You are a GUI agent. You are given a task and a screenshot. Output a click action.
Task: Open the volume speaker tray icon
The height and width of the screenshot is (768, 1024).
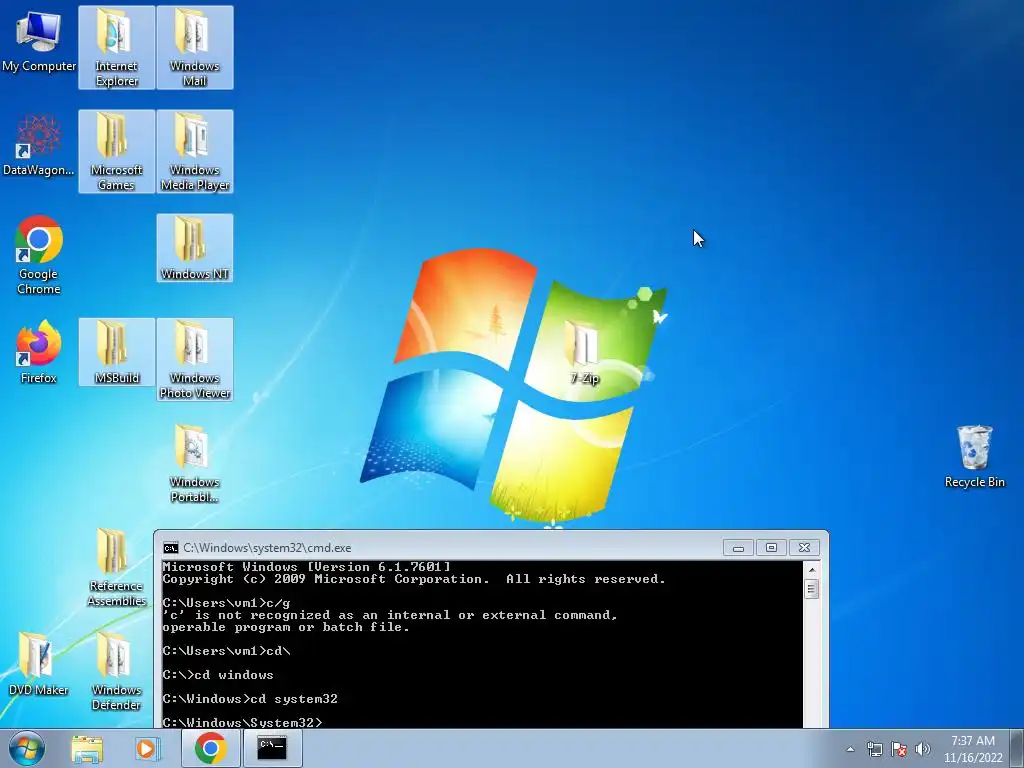(x=923, y=749)
